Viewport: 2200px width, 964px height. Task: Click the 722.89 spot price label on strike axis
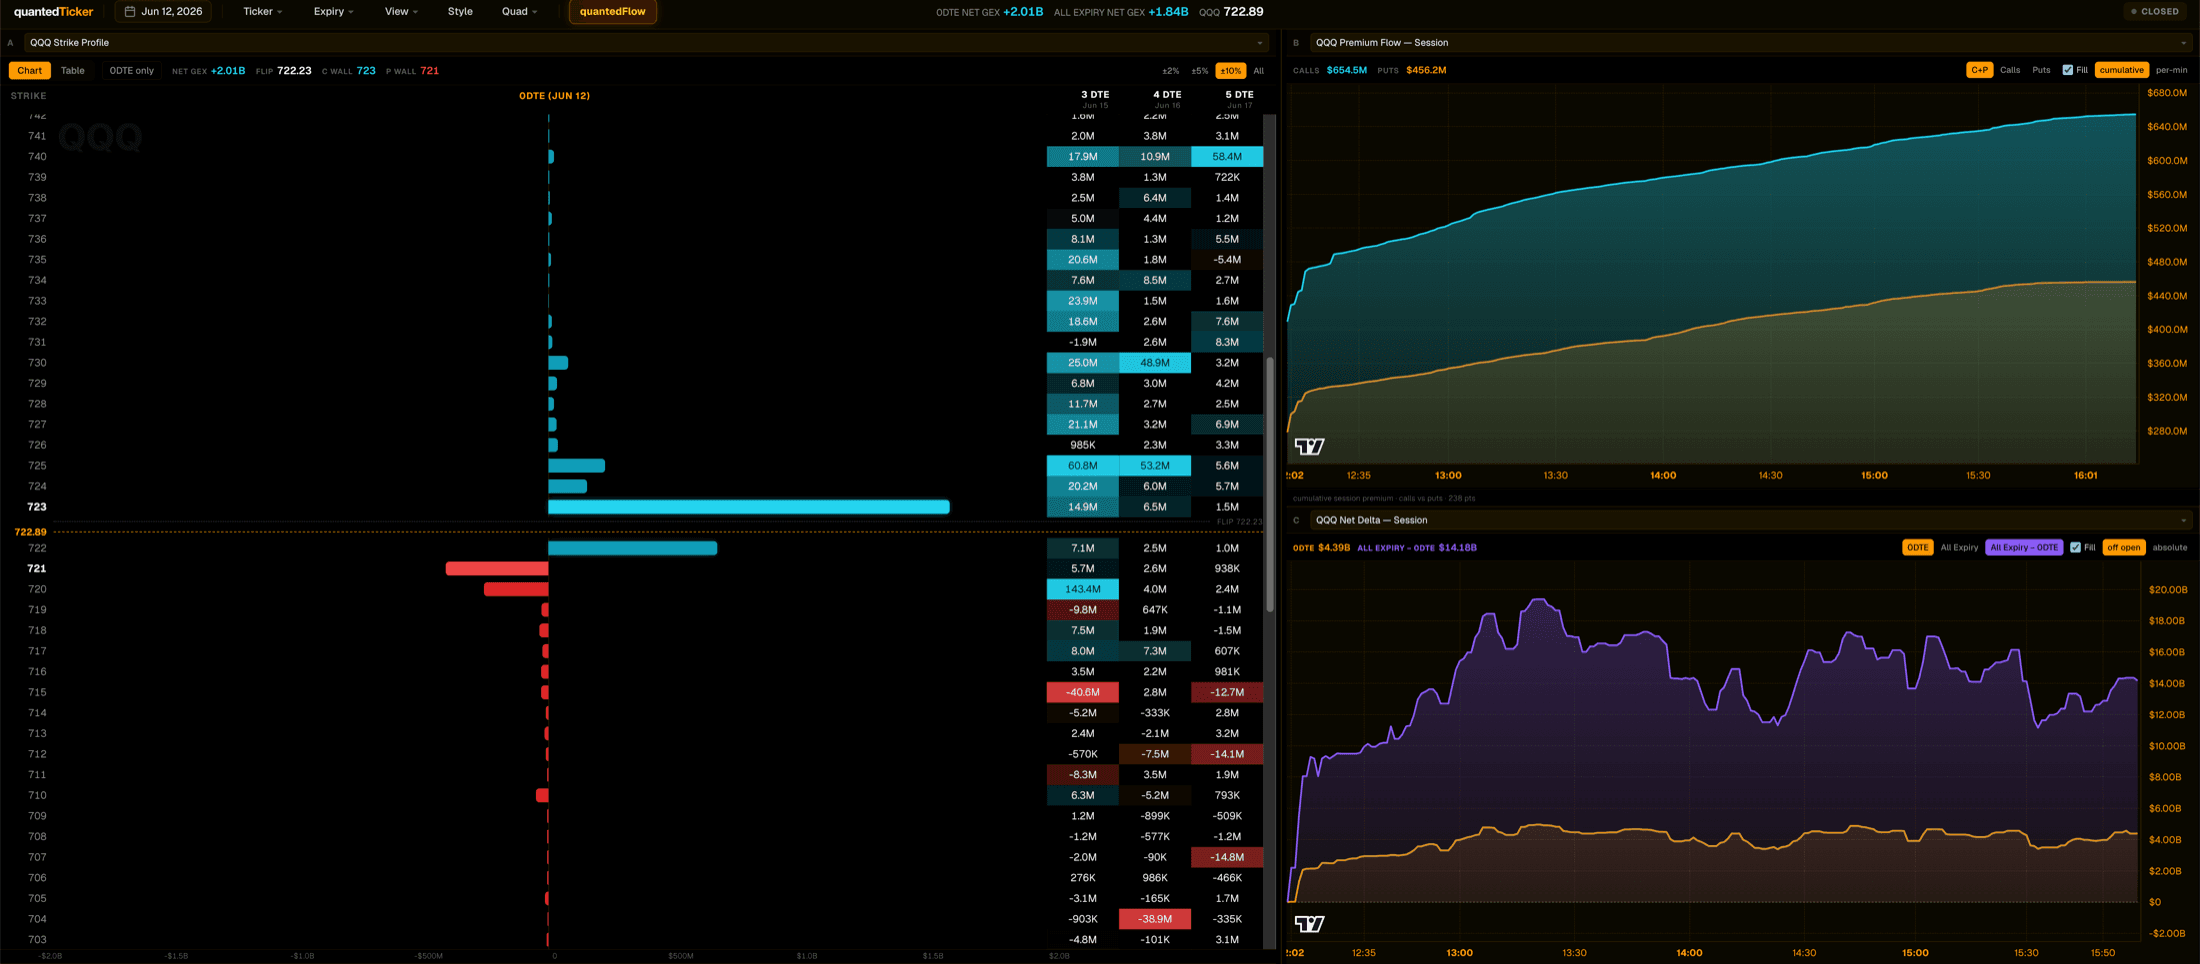pos(30,532)
